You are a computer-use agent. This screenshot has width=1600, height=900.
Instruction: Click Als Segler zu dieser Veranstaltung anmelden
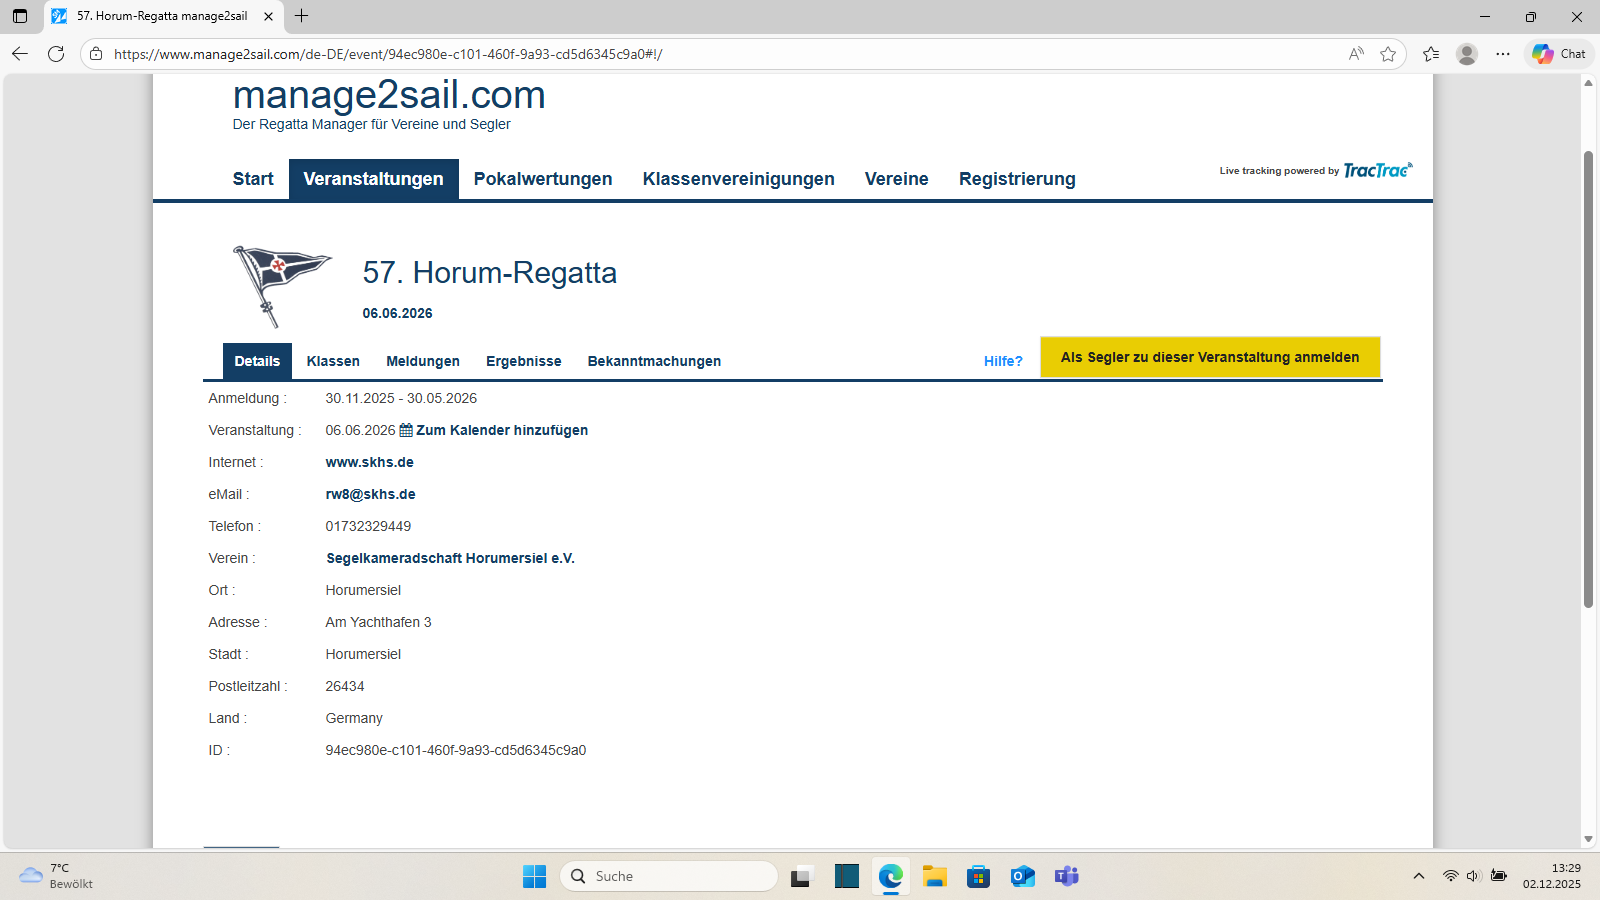(1210, 357)
